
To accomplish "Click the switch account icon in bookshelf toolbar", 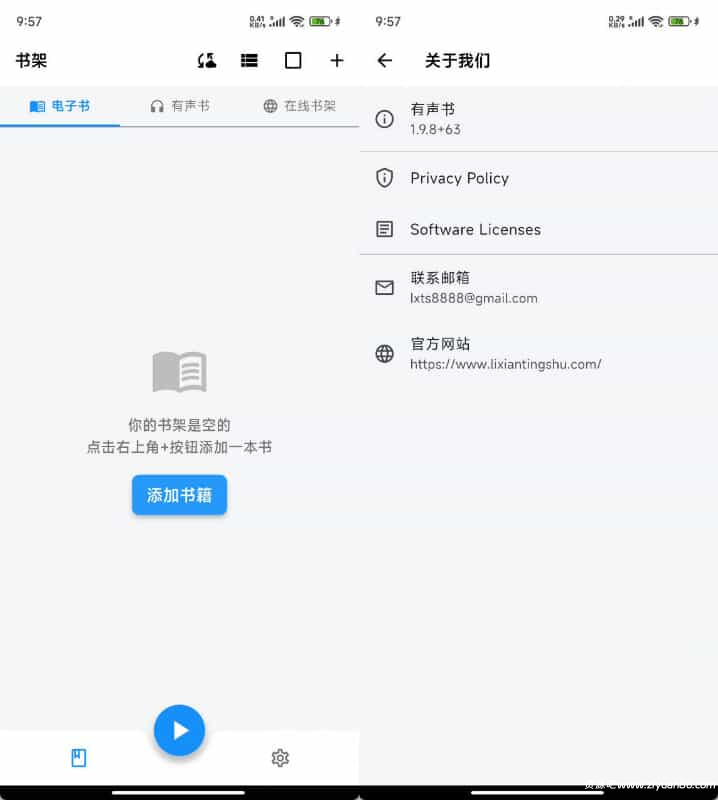I will (207, 61).
